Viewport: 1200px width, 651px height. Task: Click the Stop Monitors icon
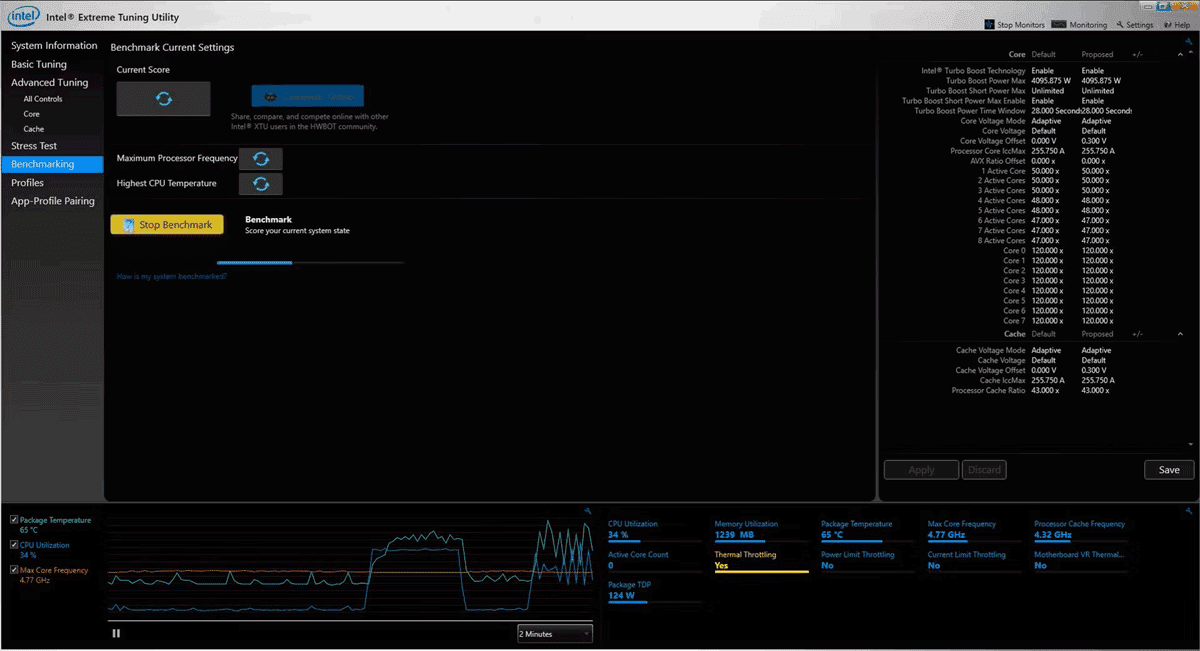pos(990,25)
